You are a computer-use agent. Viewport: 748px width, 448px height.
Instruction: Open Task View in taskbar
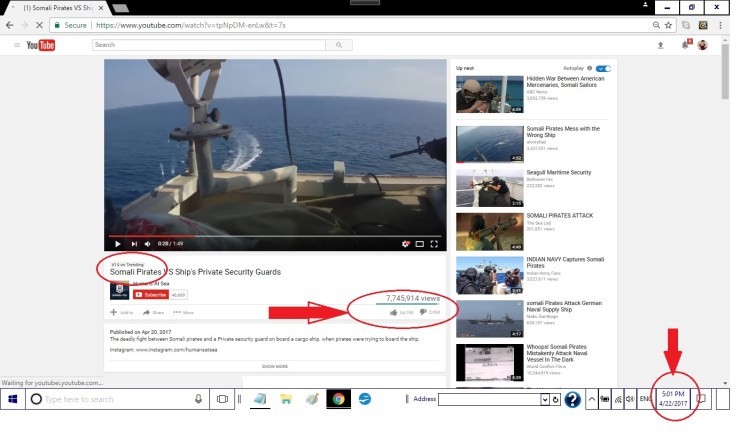pyautogui.click(x=222, y=399)
